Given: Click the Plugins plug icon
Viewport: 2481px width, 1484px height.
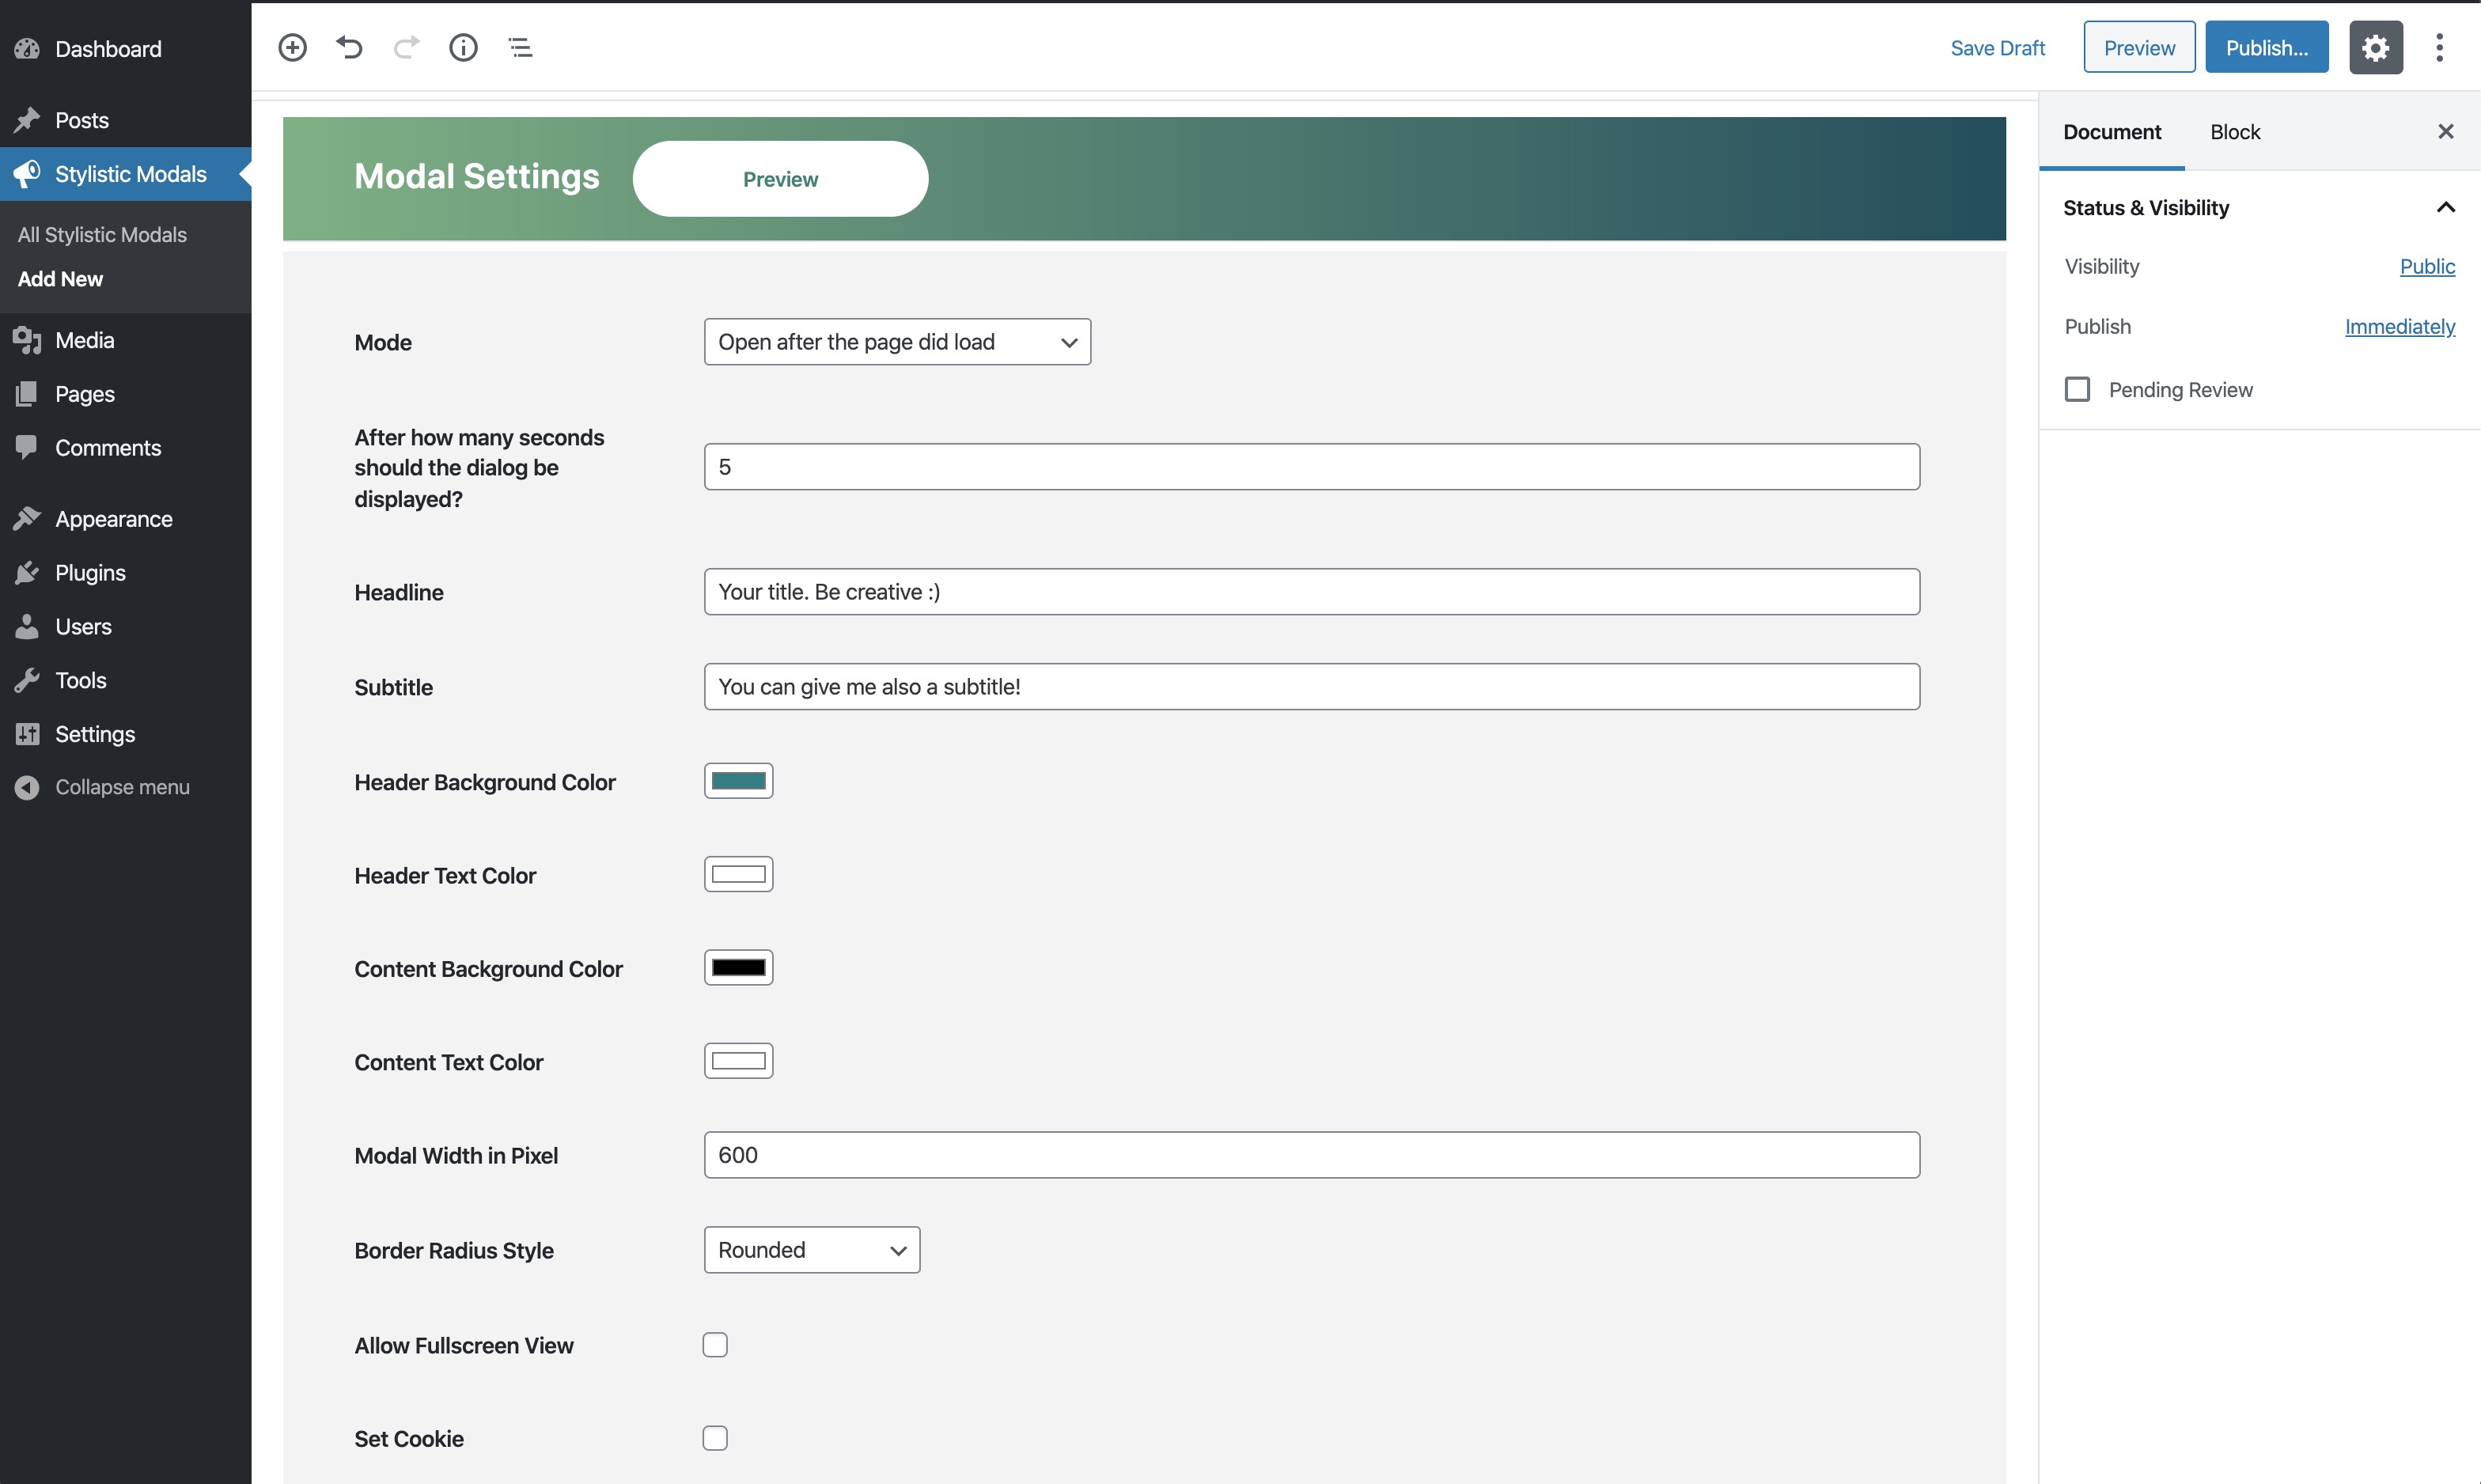Looking at the screenshot, I should [27, 572].
